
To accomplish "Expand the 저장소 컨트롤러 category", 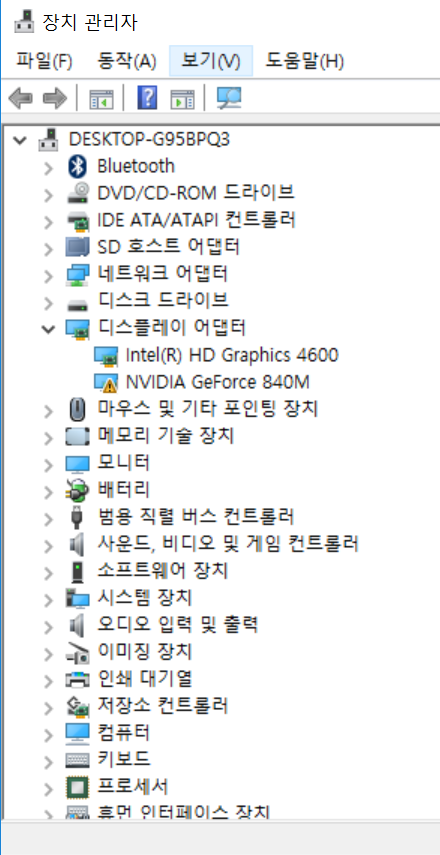I will [x=49, y=707].
